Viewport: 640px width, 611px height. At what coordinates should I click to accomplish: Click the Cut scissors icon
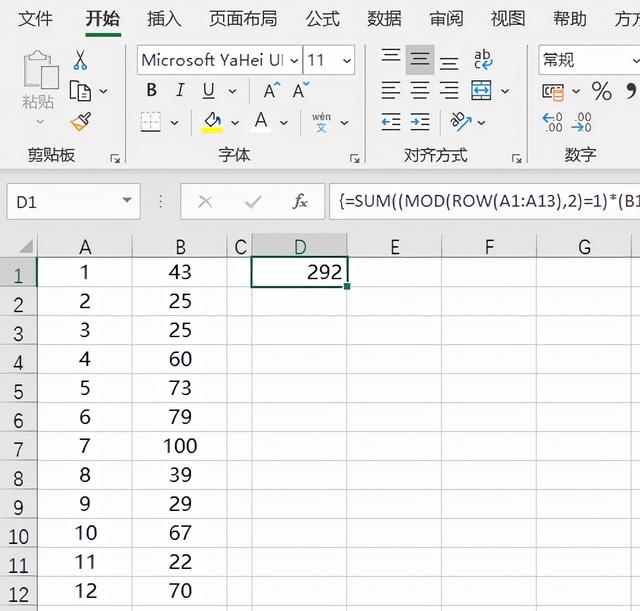pyautogui.click(x=80, y=60)
